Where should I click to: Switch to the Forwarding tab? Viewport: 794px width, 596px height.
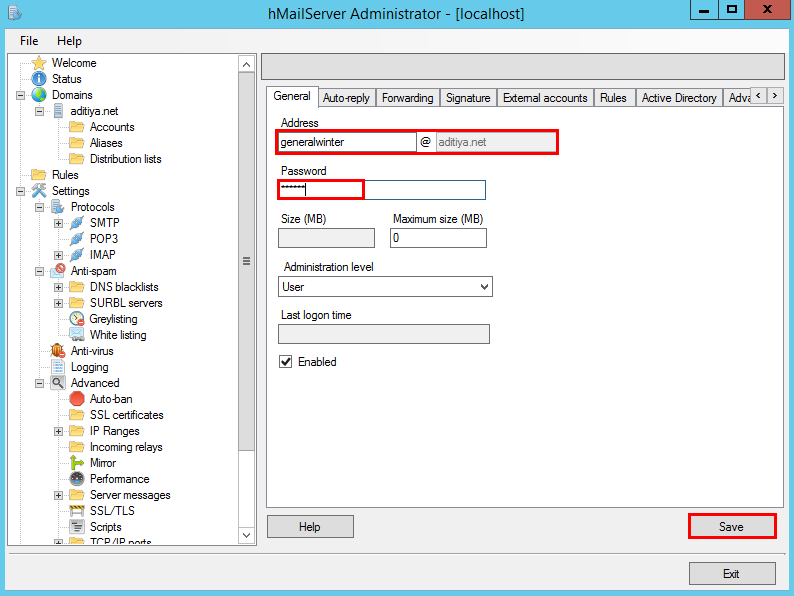pos(408,98)
